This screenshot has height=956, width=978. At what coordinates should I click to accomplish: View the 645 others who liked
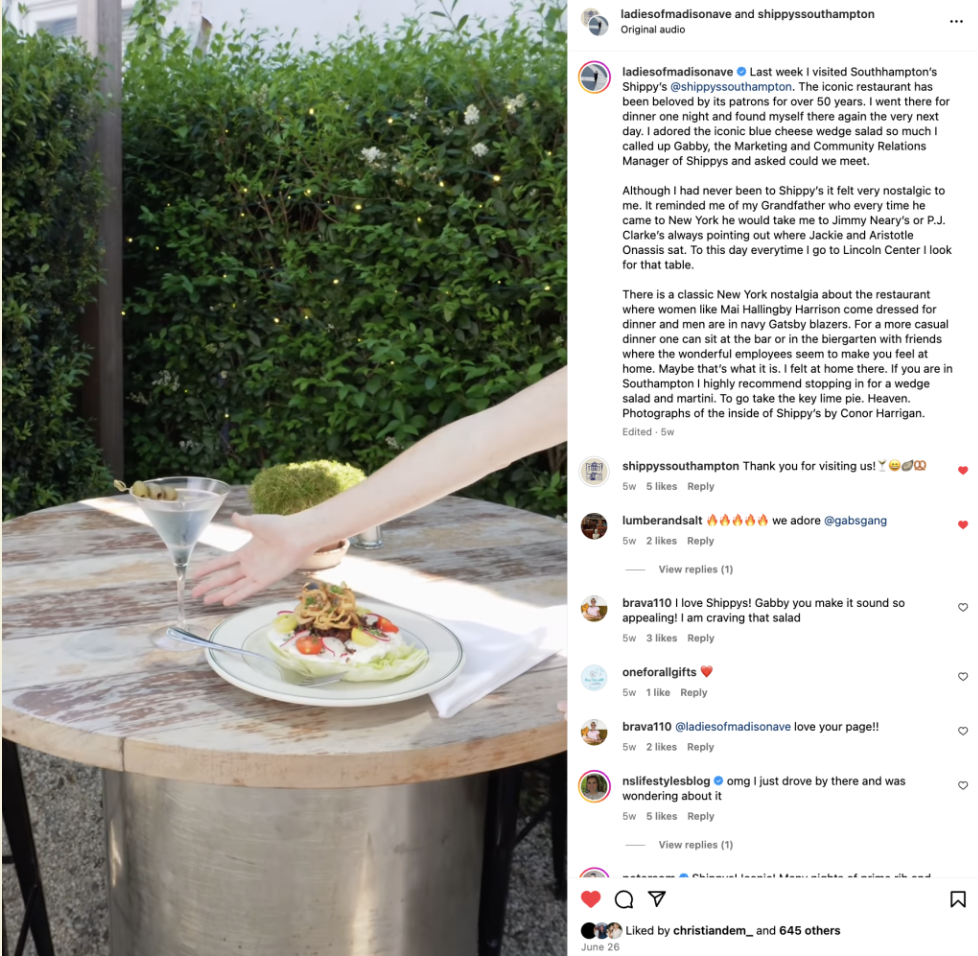click(x=809, y=930)
